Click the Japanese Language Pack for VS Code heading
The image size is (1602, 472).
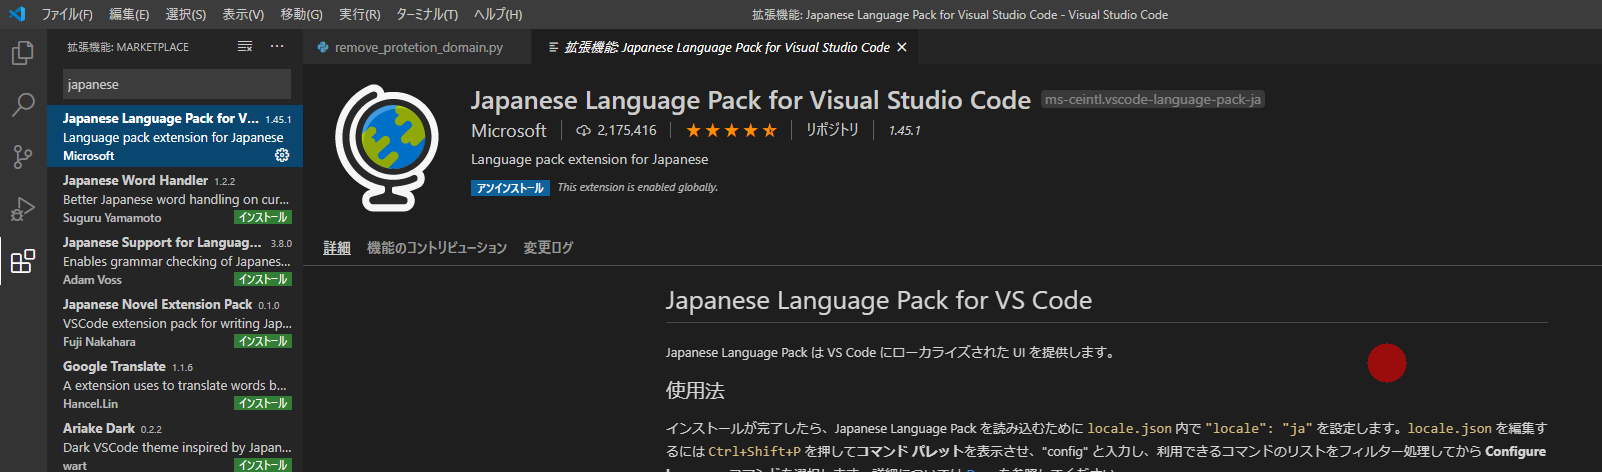pos(879,300)
